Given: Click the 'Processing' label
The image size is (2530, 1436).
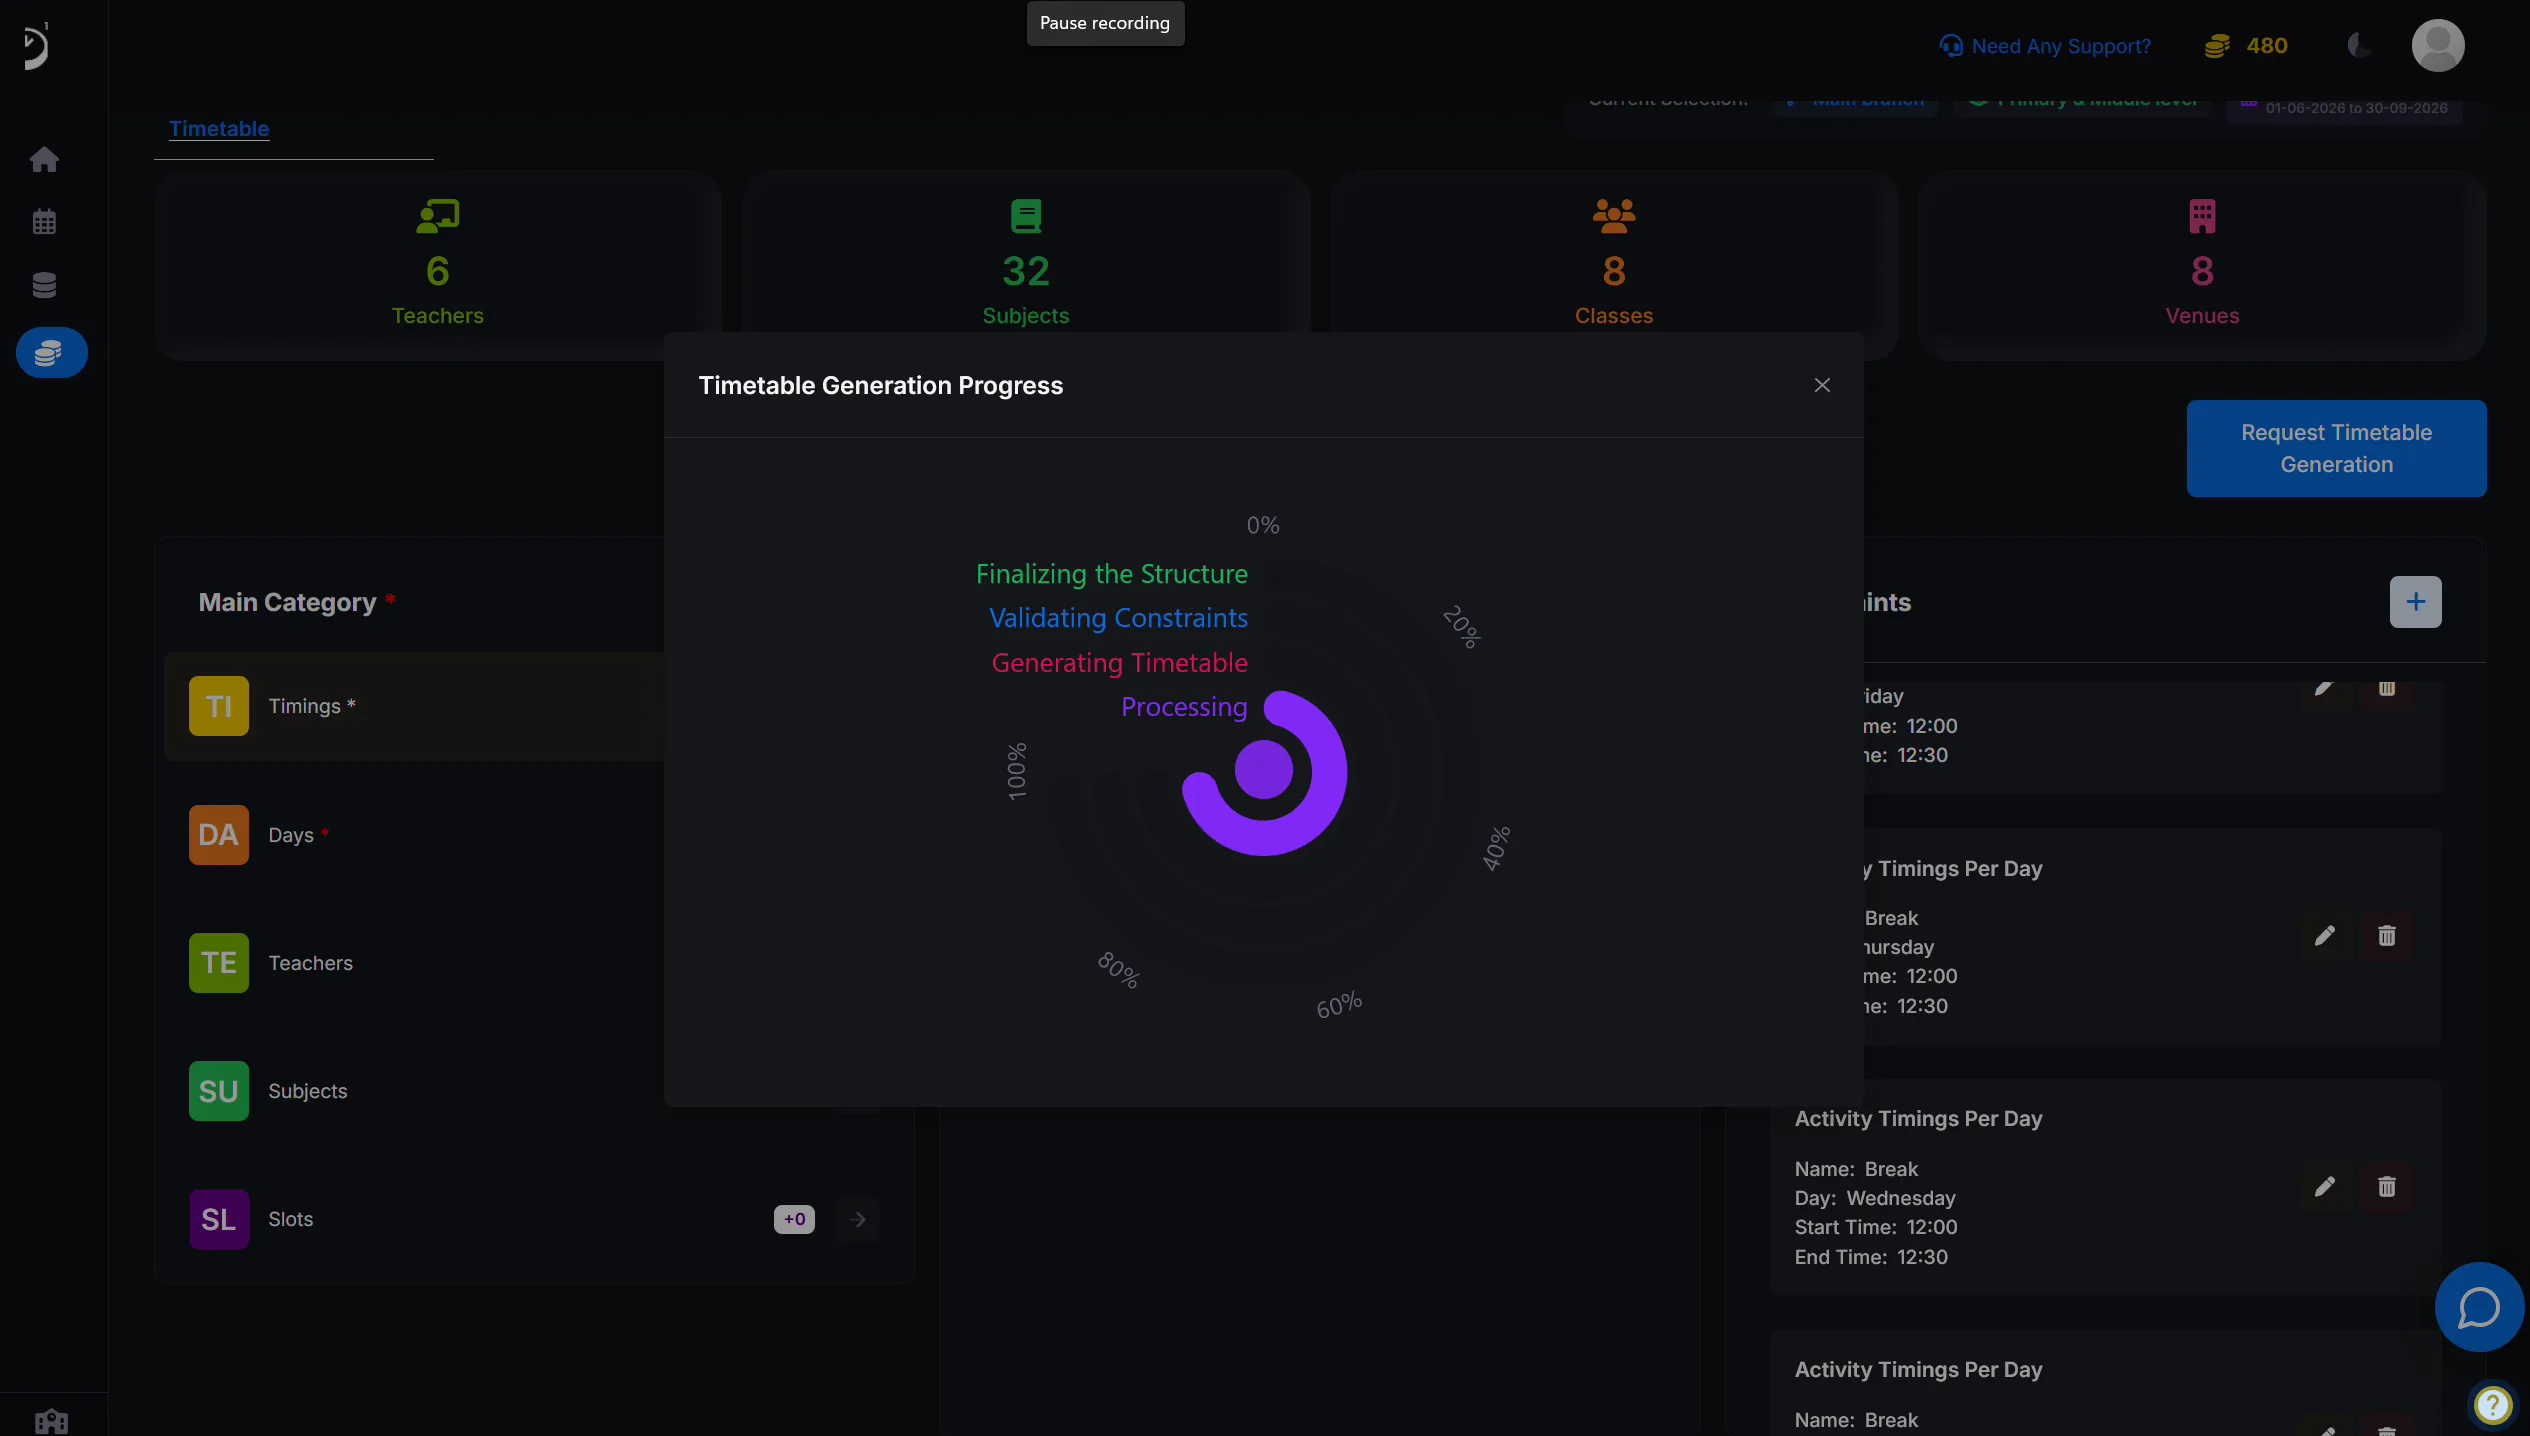Looking at the screenshot, I should [1184, 707].
